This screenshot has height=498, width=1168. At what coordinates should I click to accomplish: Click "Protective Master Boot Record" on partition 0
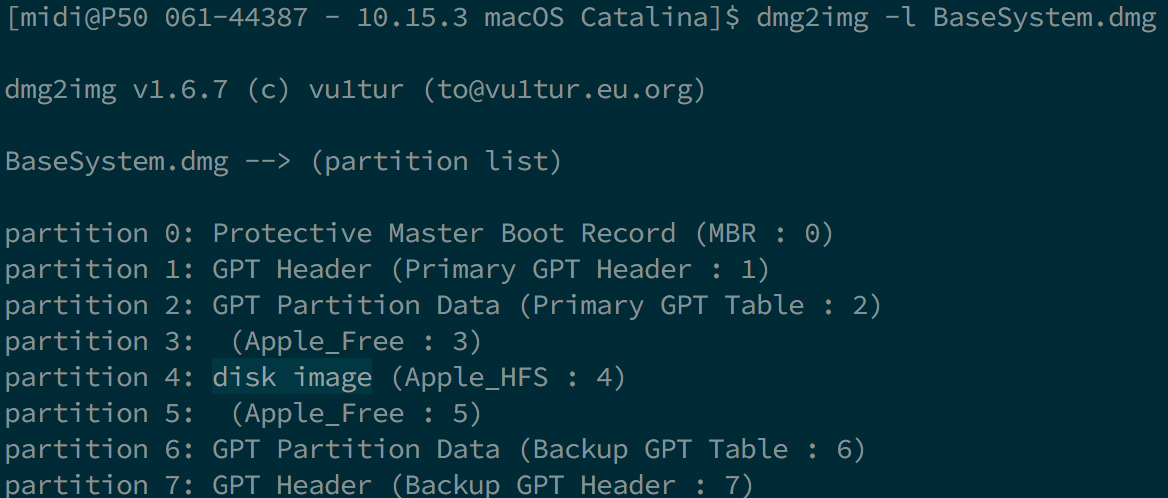point(444,234)
